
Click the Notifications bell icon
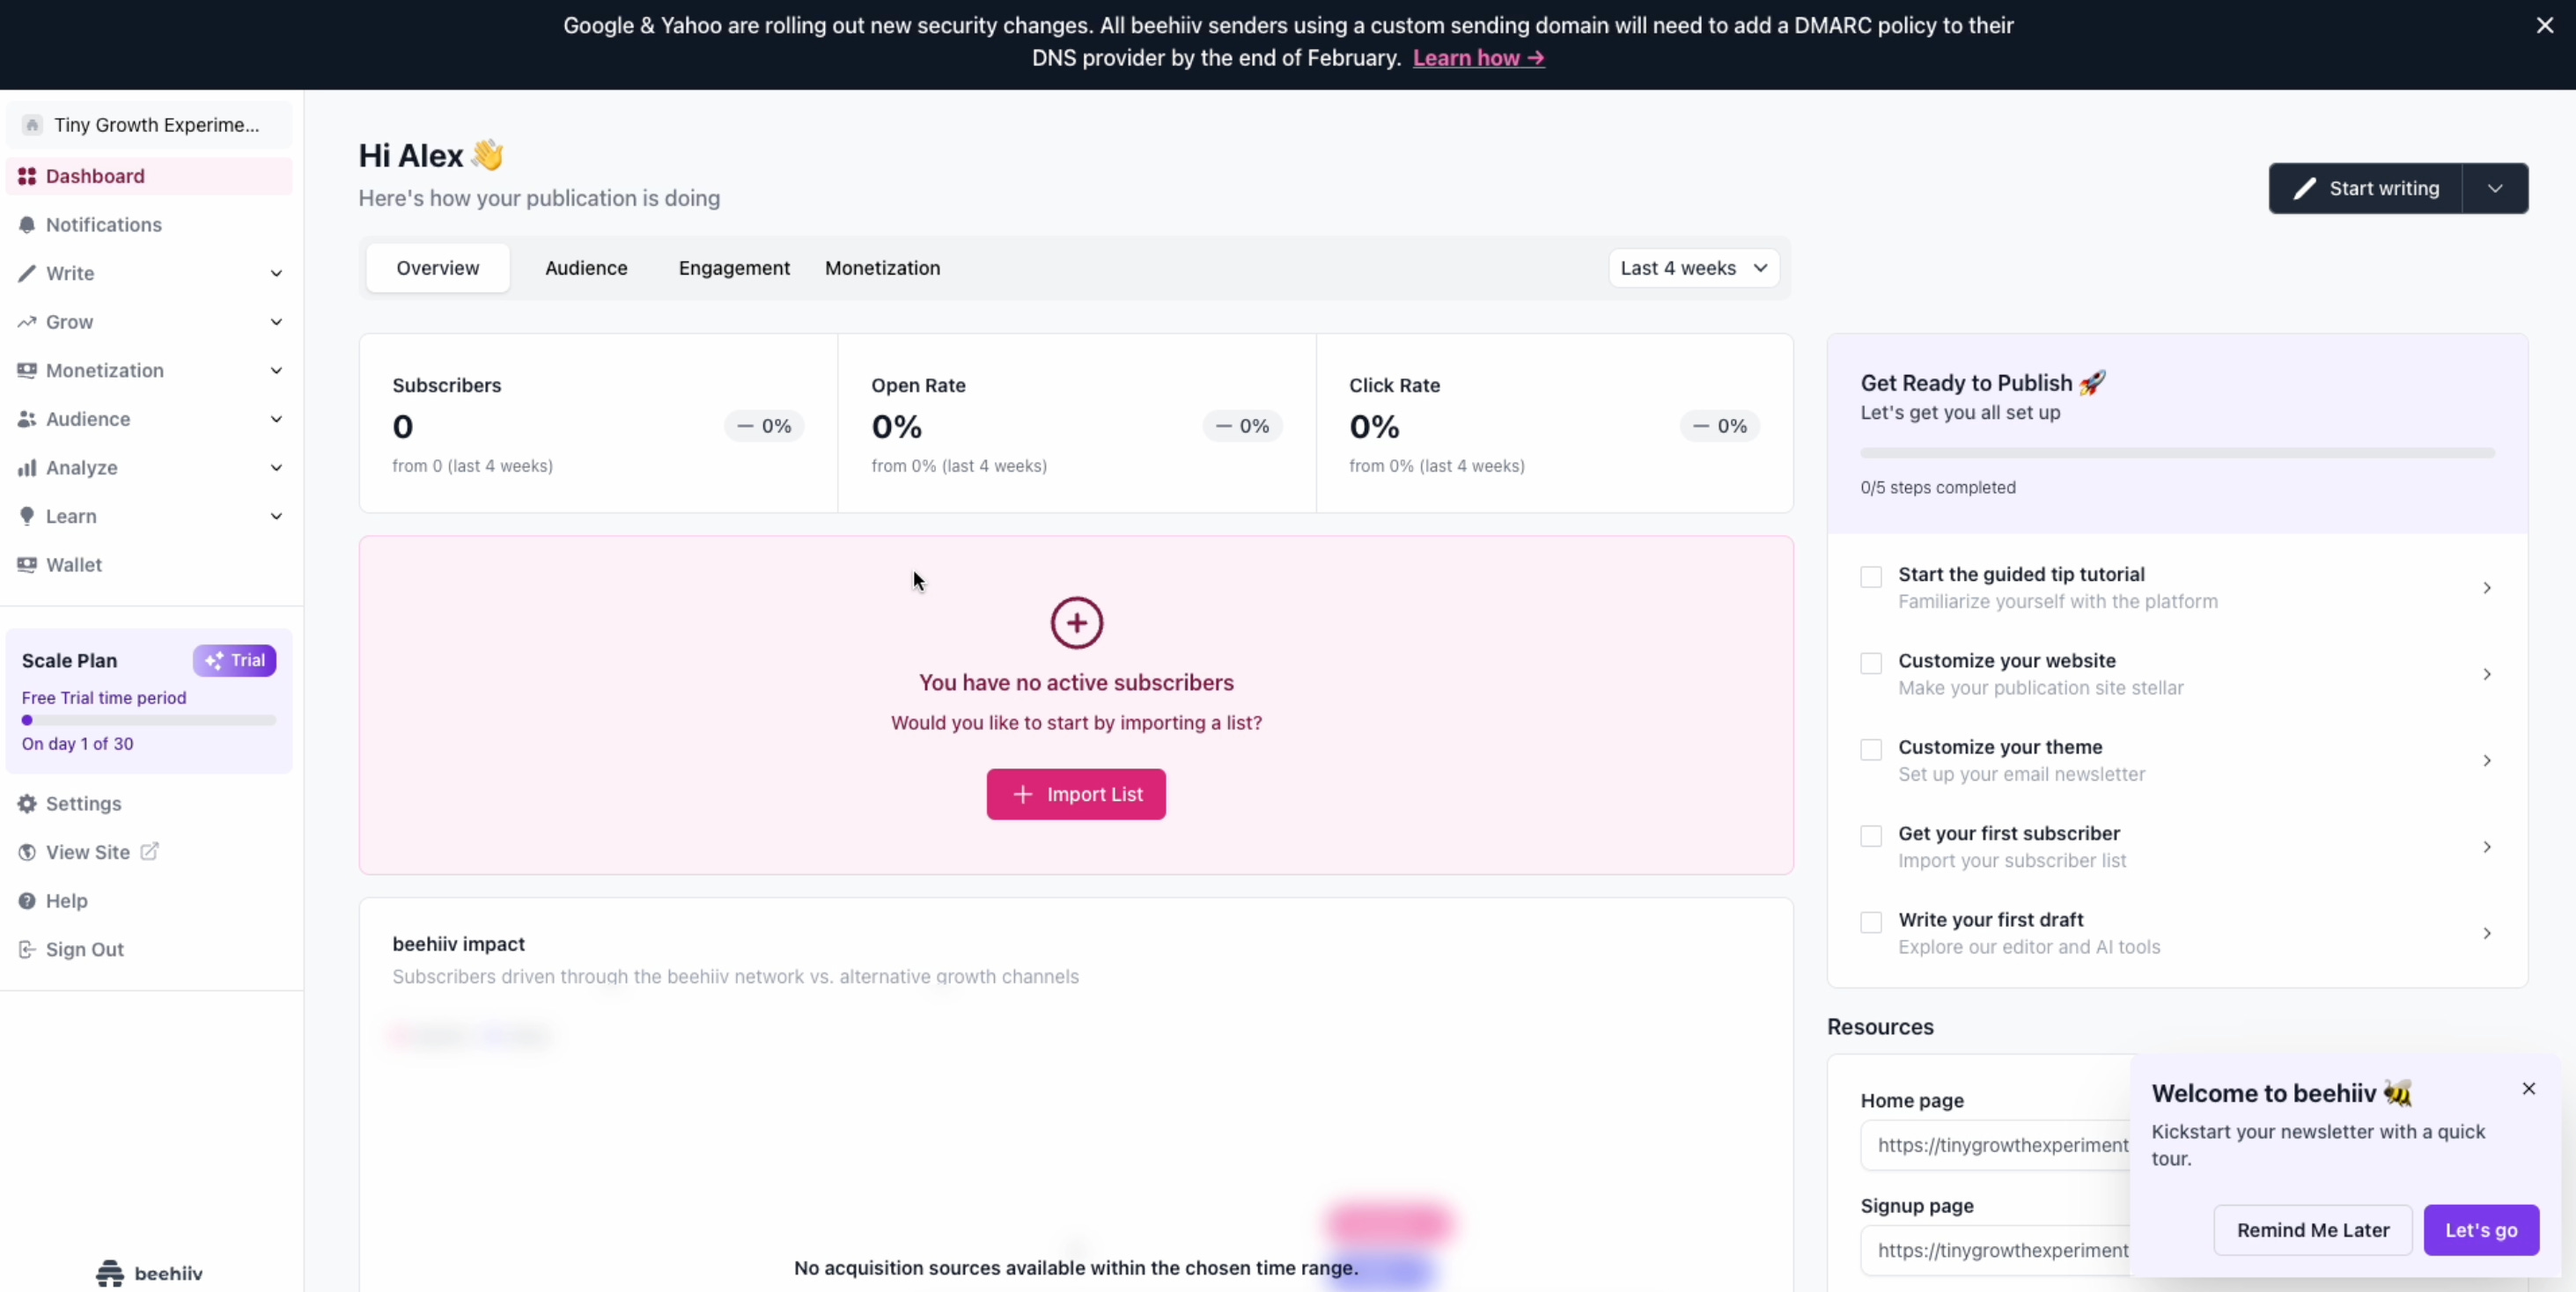[27, 225]
